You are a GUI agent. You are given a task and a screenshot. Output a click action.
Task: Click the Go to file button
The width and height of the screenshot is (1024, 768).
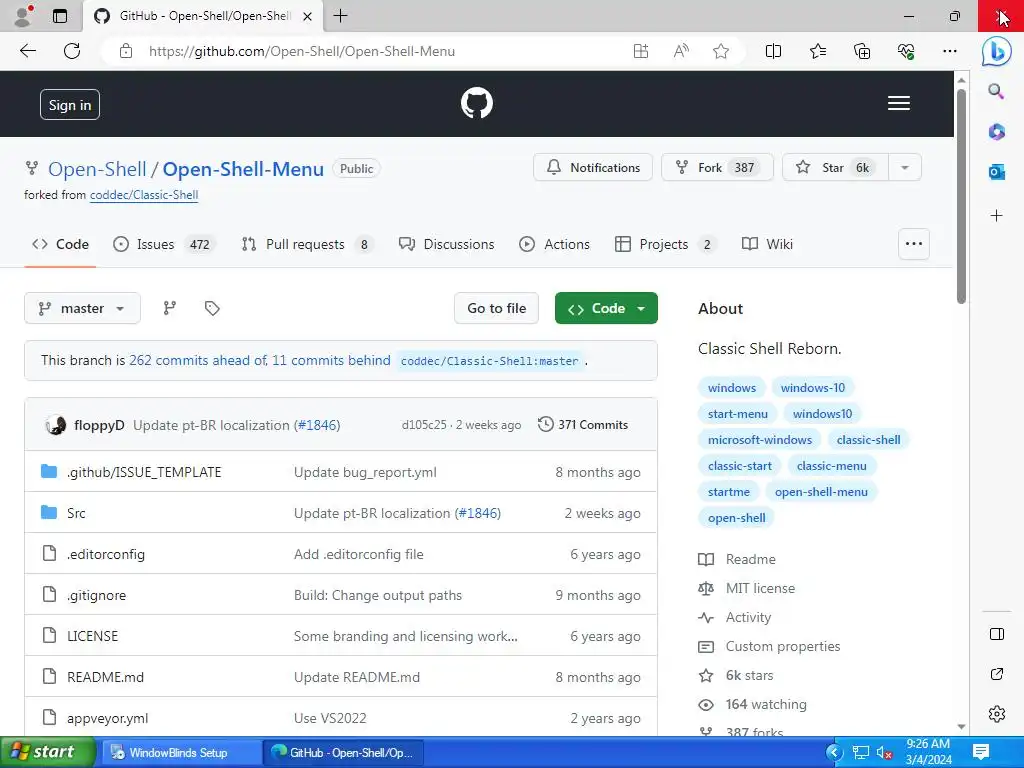pyautogui.click(x=496, y=308)
